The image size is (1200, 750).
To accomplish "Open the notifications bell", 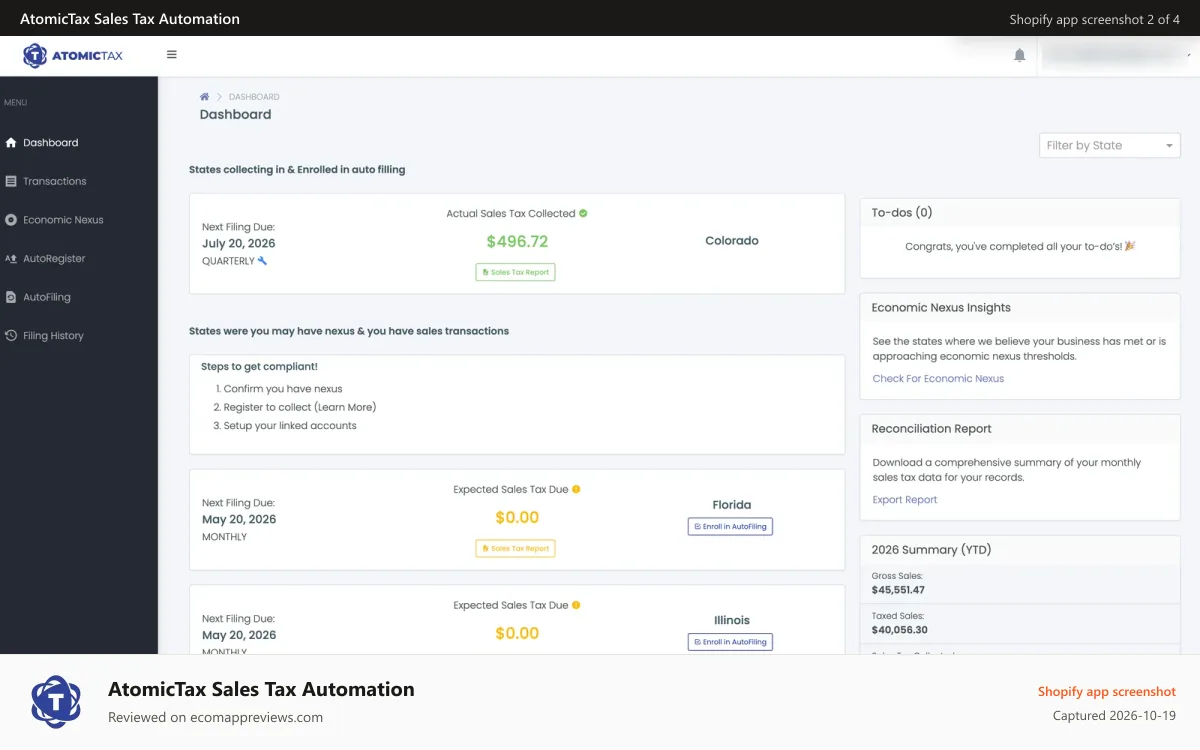I will click(x=1020, y=56).
